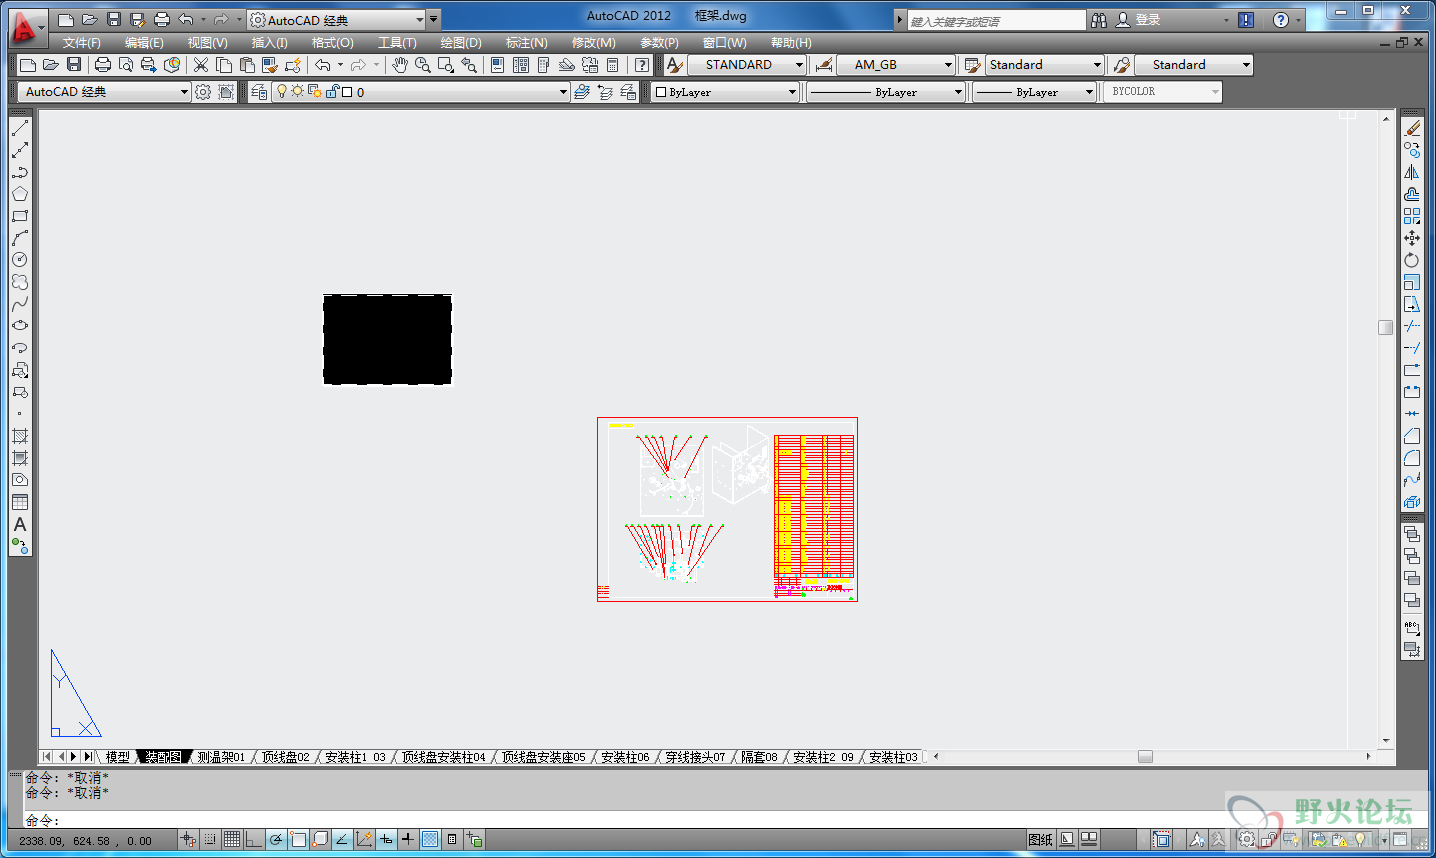This screenshot has width=1436, height=858.
Task: Toggle Object Snap in status bar
Action: point(298,840)
